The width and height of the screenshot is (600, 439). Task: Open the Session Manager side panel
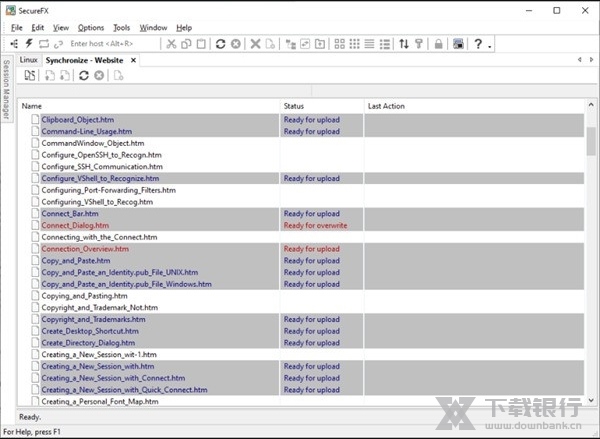(x=6, y=90)
